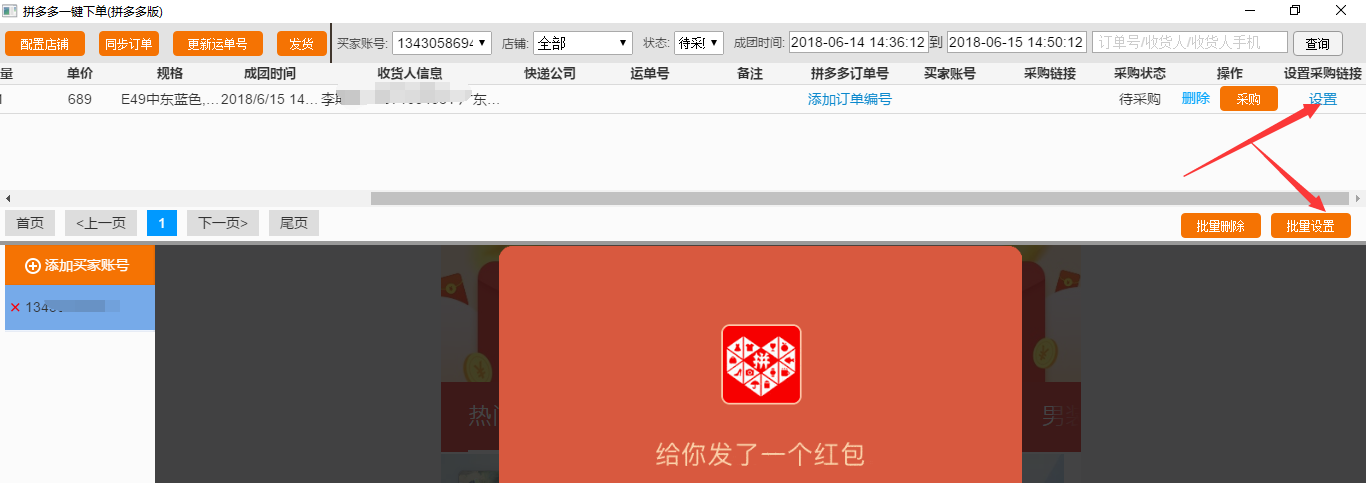The width and height of the screenshot is (1366, 483).
Task: Click the 发货 button
Action: coord(302,44)
